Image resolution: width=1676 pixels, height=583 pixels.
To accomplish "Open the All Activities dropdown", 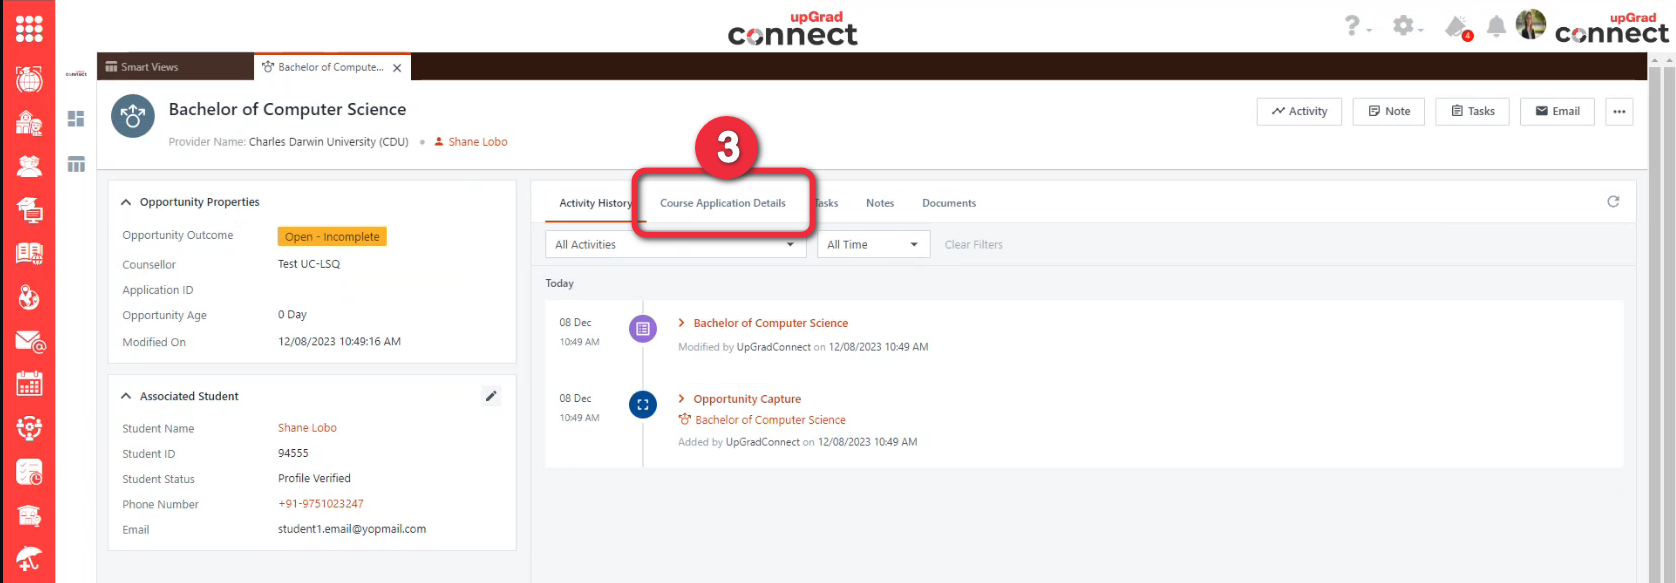I will click(x=675, y=245).
